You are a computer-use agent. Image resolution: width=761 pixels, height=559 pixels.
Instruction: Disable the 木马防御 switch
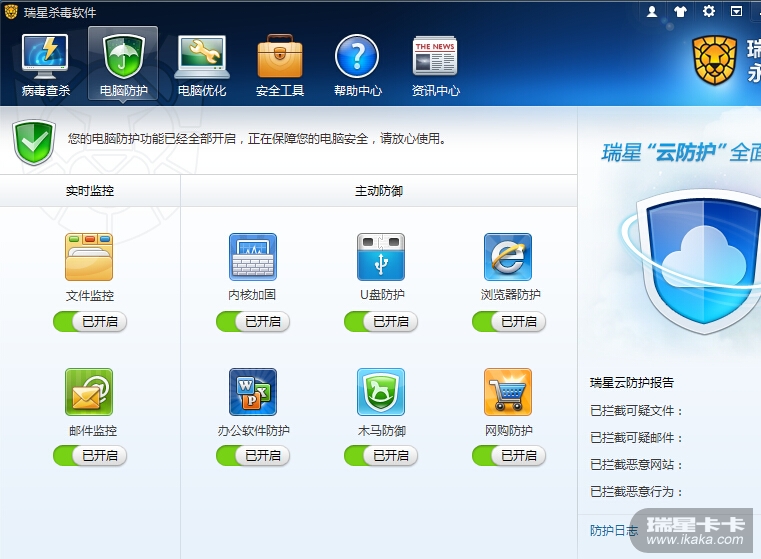pos(381,456)
